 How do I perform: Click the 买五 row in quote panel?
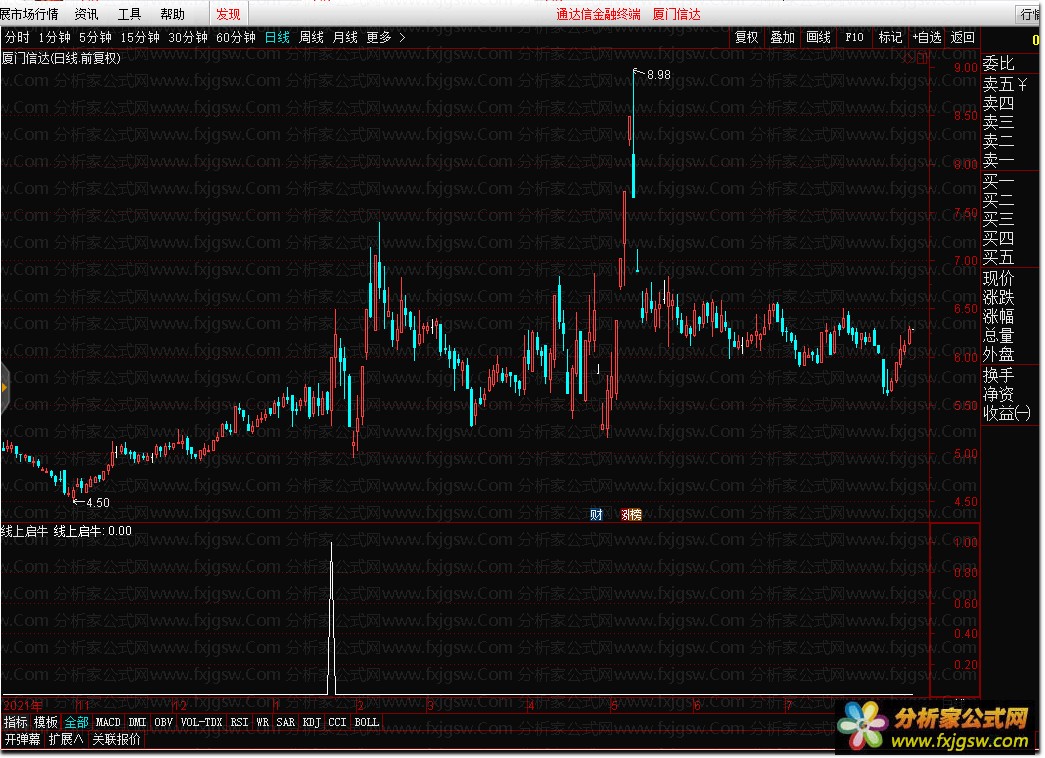click(998, 257)
